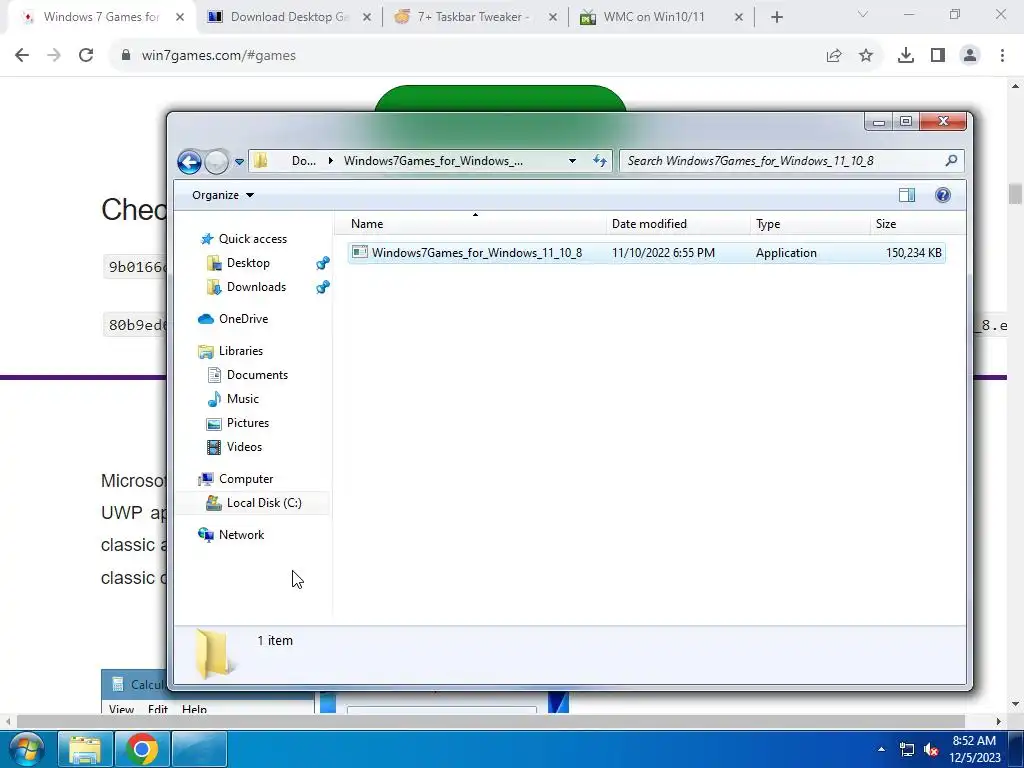Switch to WMC on Win10/11 tab
This screenshot has width=1024, height=768.
click(x=654, y=17)
